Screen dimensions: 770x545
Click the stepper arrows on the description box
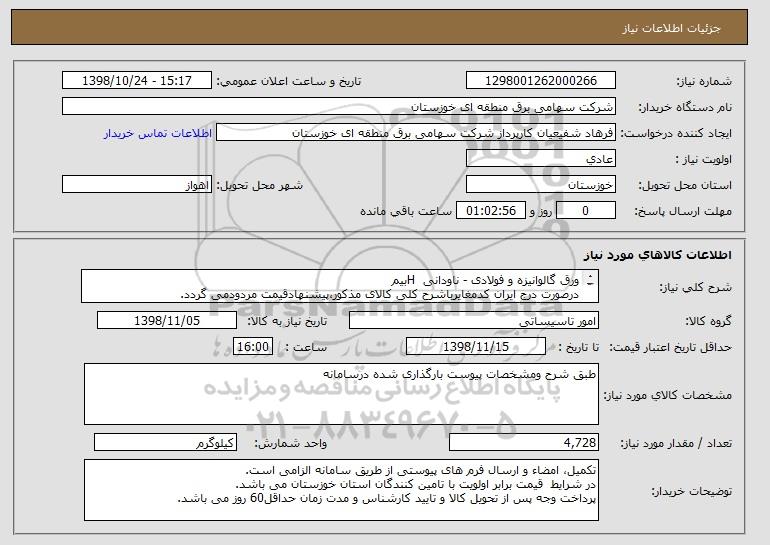point(590,280)
